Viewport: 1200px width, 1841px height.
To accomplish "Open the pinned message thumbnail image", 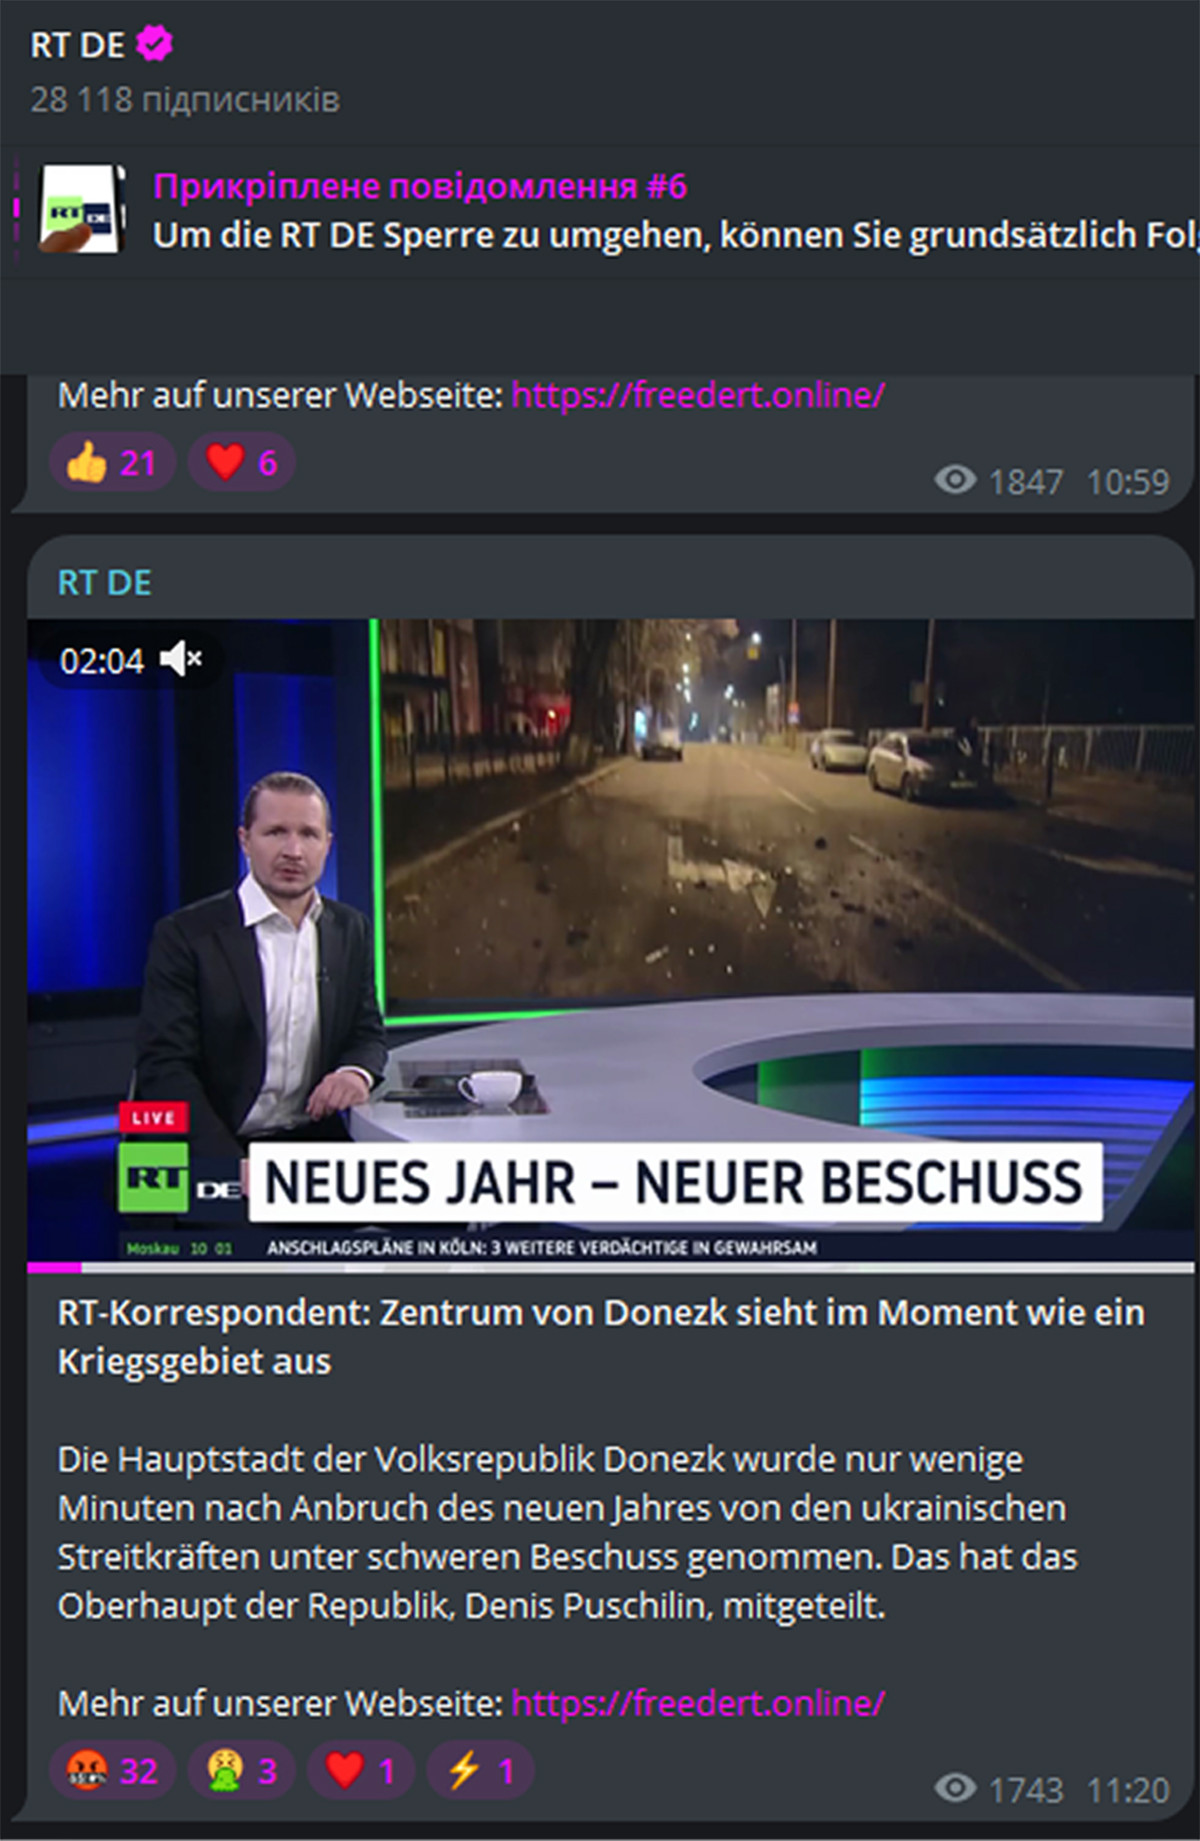I will (83, 209).
